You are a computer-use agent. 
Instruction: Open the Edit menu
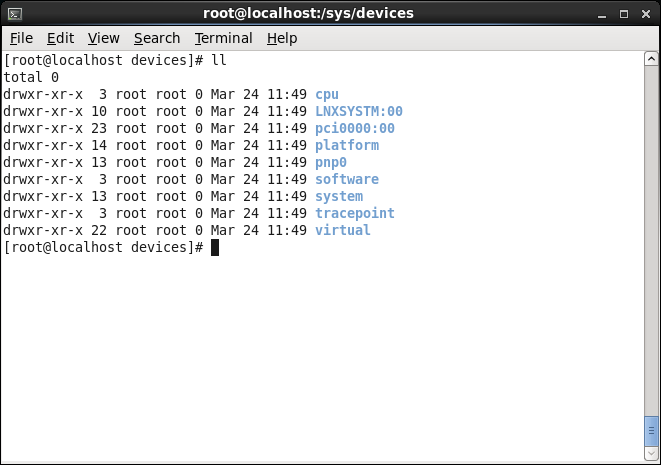(x=60, y=38)
